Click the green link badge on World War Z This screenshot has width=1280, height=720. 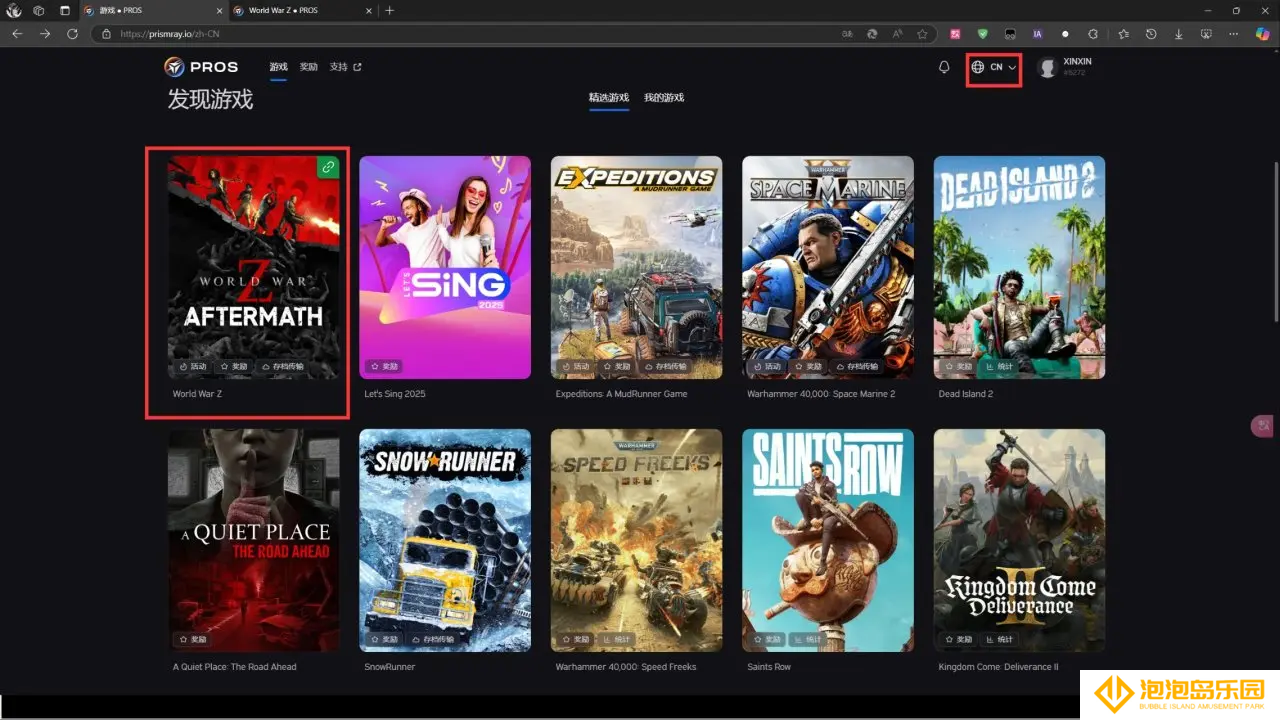click(328, 167)
